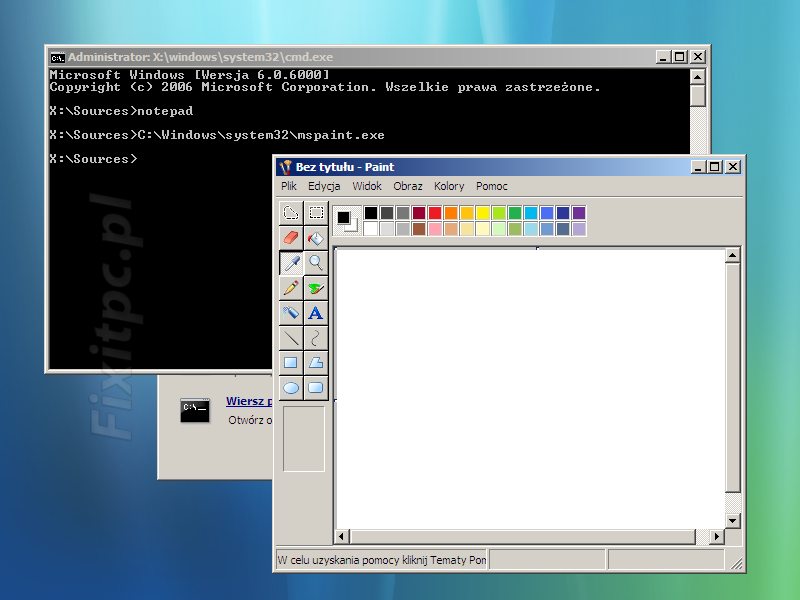This screenshot has width=800, height=600.
Task: Pick the Rectangle shape tool
Action: [291, 363]
